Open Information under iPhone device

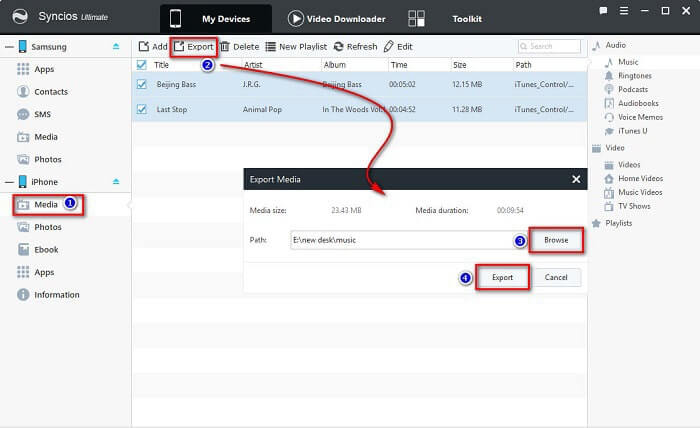(59, 294)
